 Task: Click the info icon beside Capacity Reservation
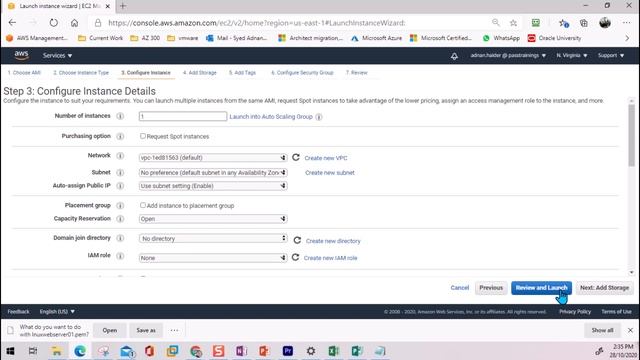coord(120,219)
